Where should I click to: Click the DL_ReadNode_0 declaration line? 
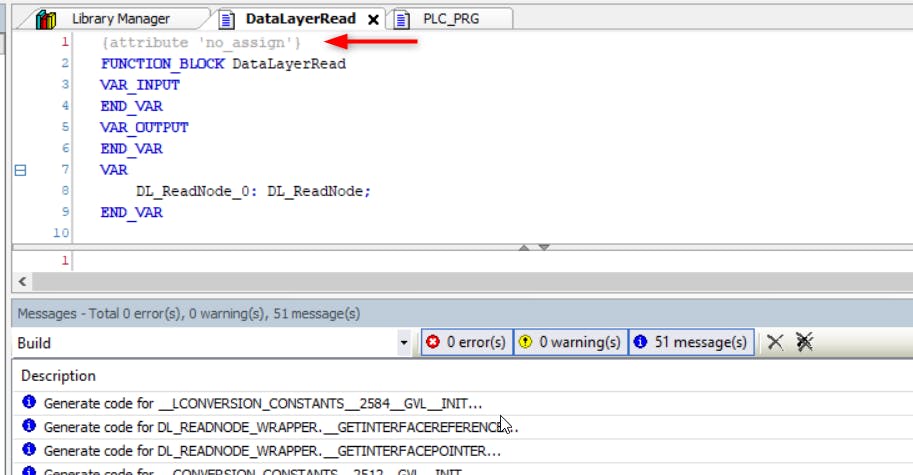[253, 191]
